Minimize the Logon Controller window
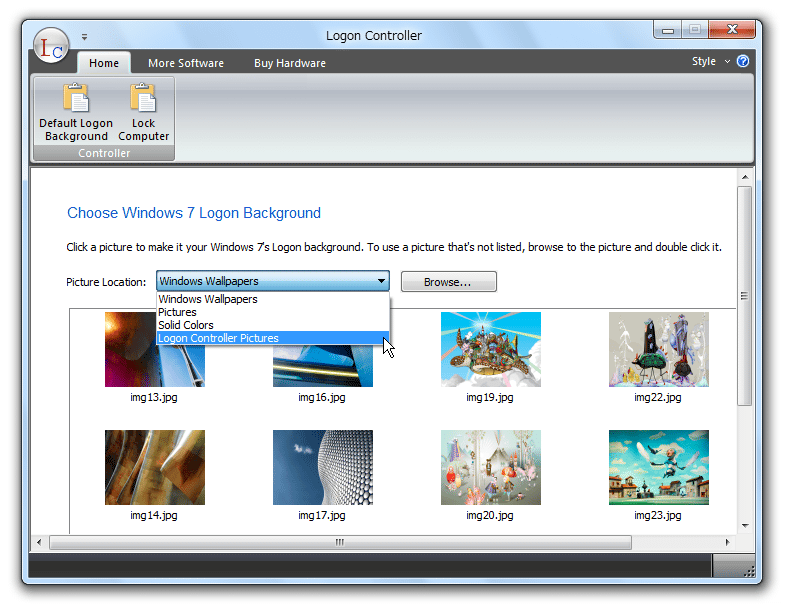This screenshot has width=786, height=608. [667, 30]
